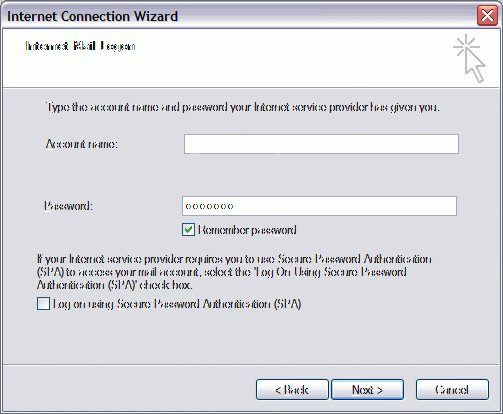Click the instruction text about account name

point(243,107)
